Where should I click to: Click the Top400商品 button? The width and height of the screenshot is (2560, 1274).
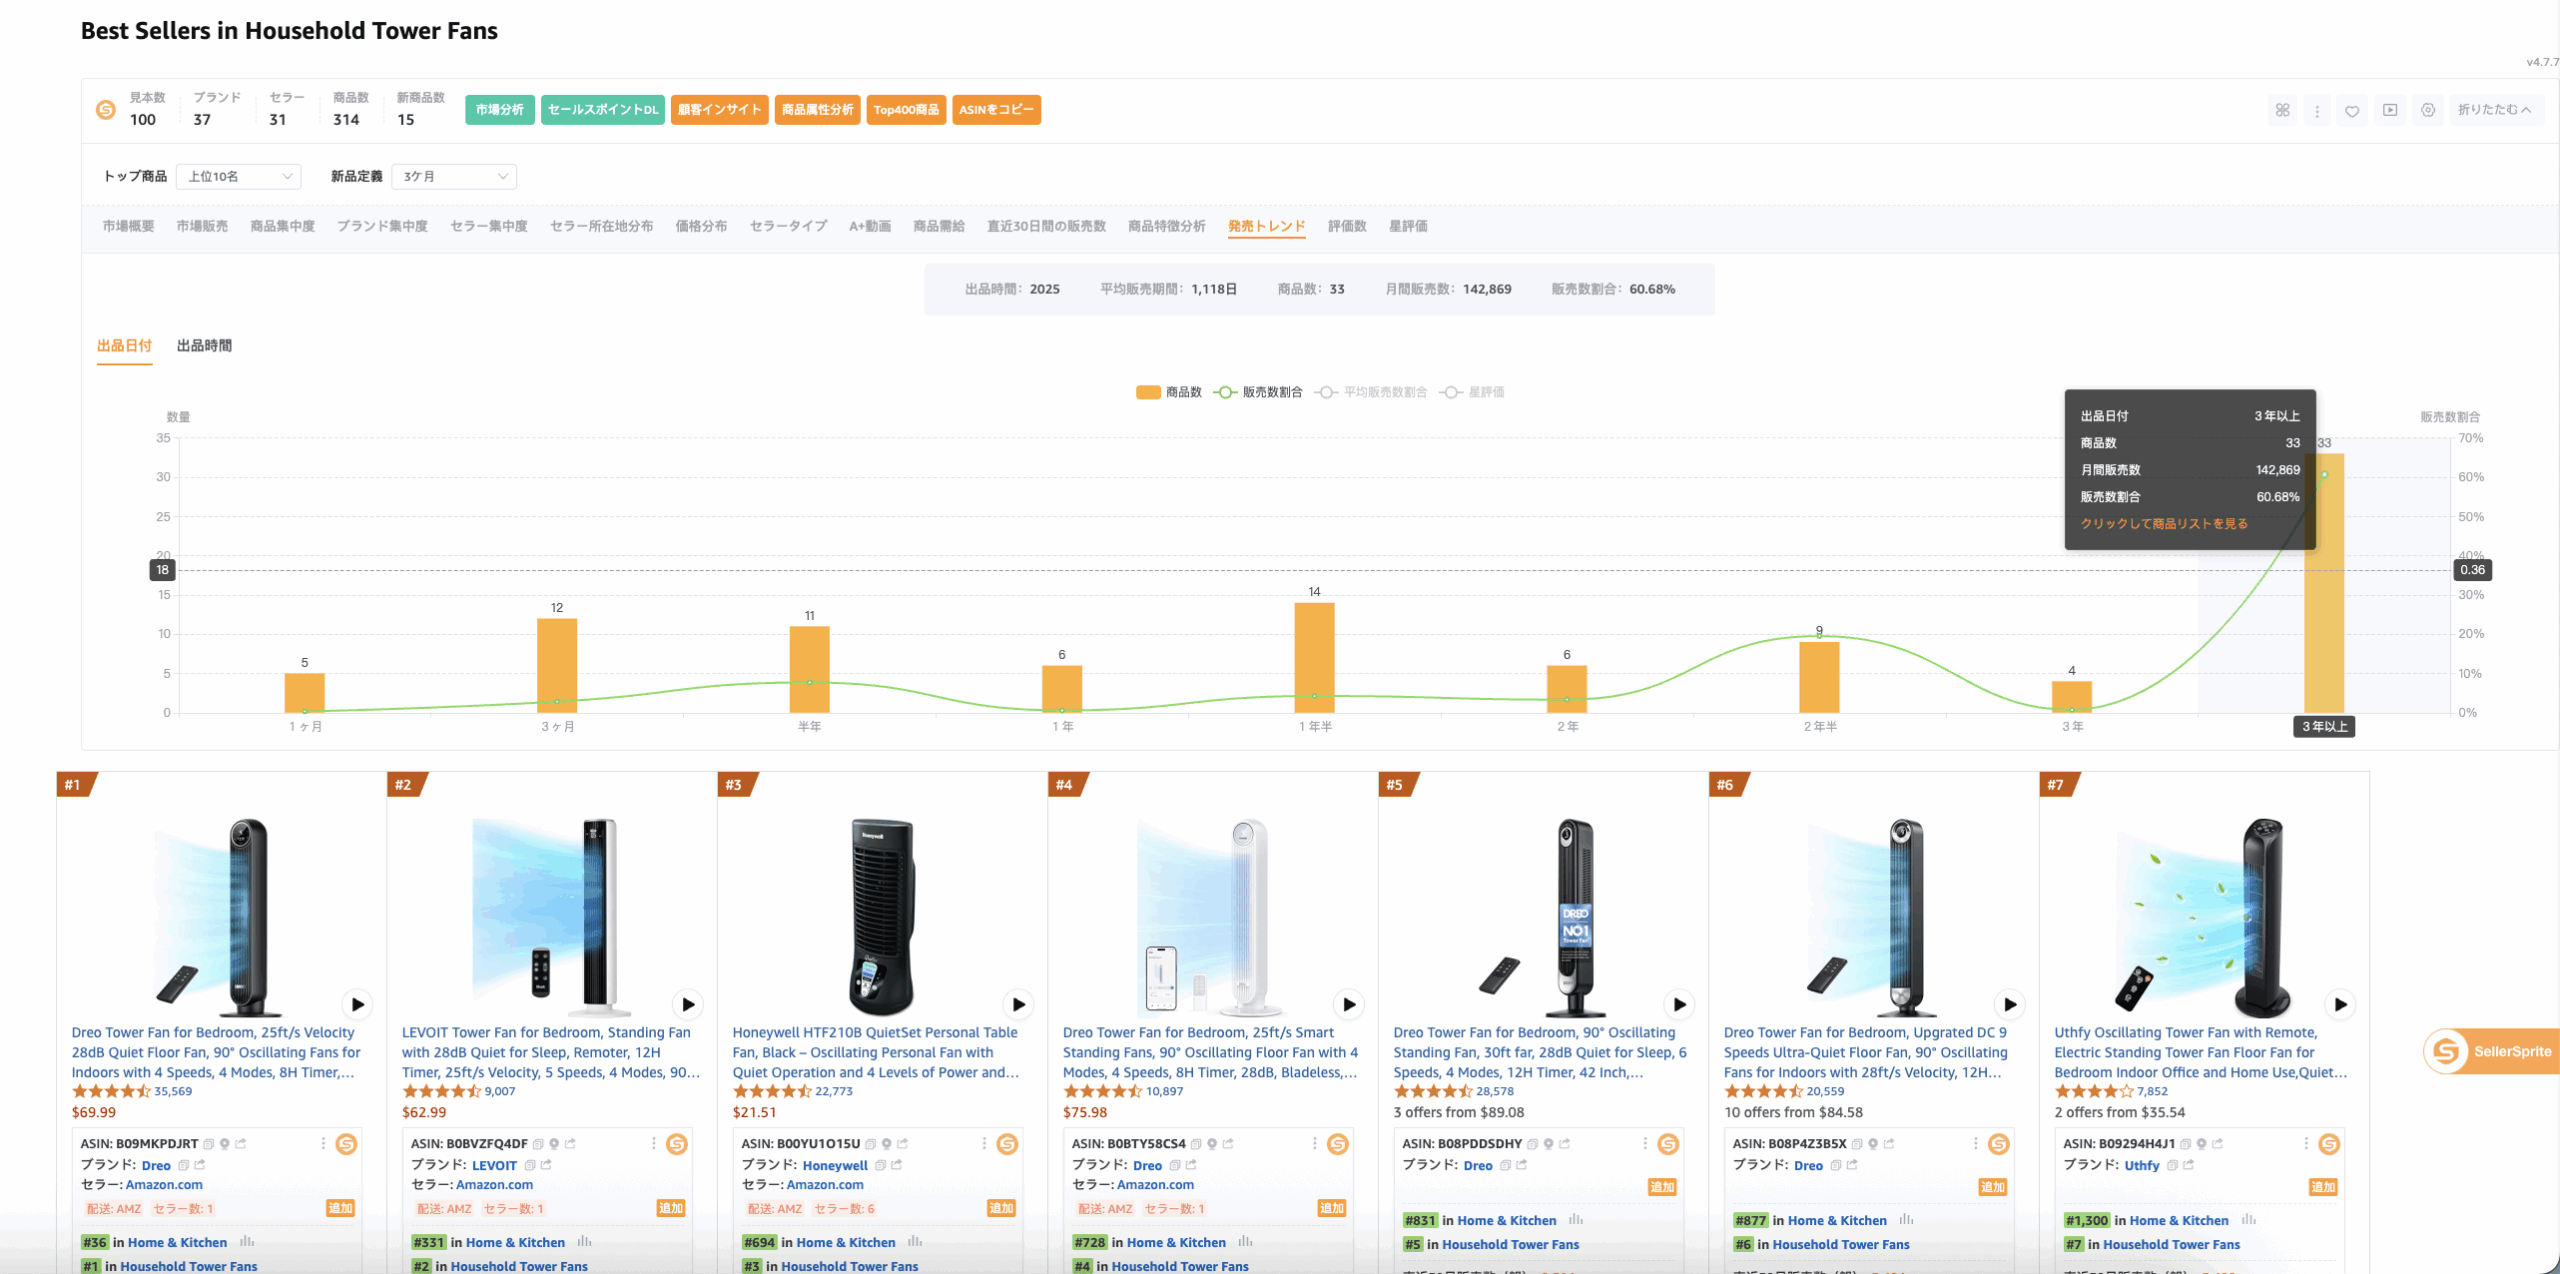pyautogui.click(x=906, y=110)
